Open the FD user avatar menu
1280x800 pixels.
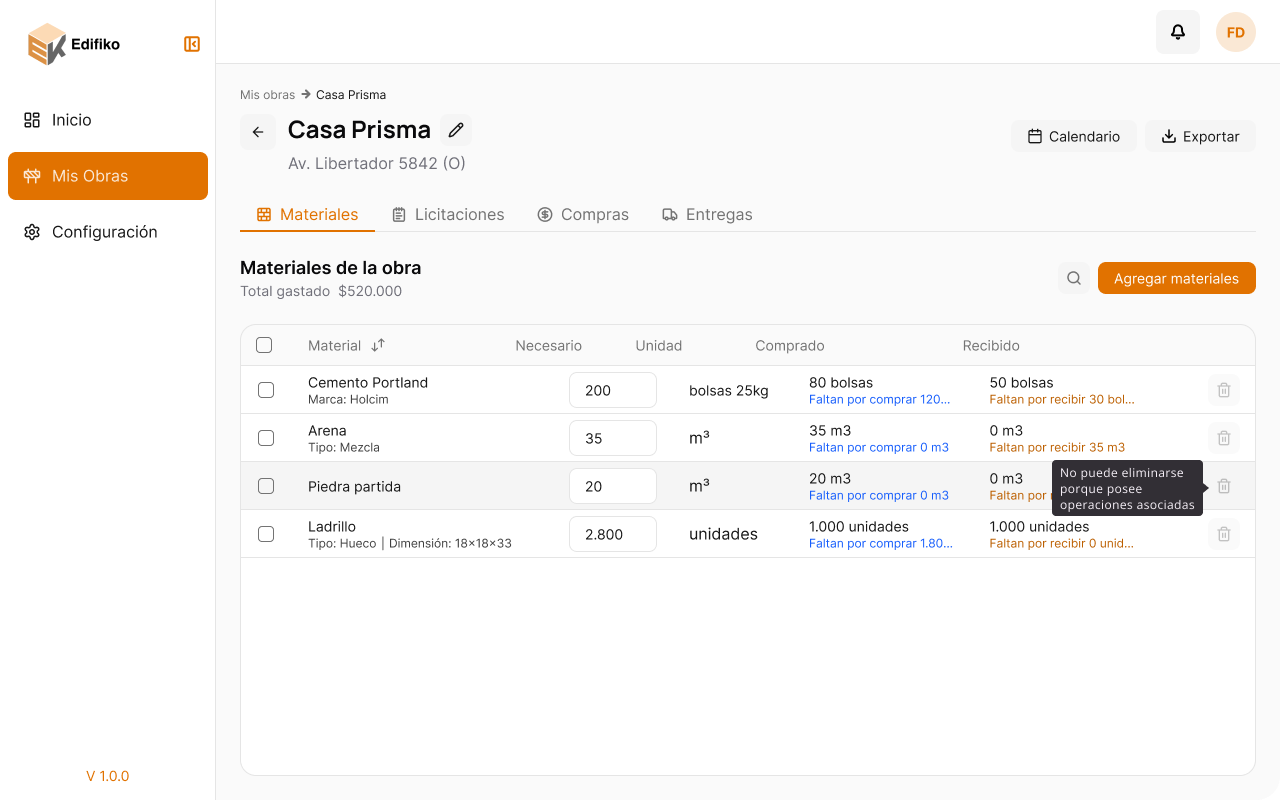pos(1236,32)
